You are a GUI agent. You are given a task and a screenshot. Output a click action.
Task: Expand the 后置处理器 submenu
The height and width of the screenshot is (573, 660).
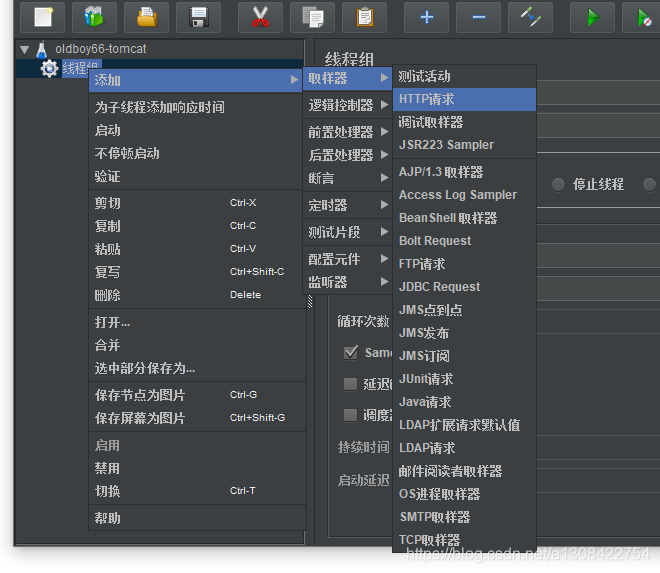pos(347,155)
